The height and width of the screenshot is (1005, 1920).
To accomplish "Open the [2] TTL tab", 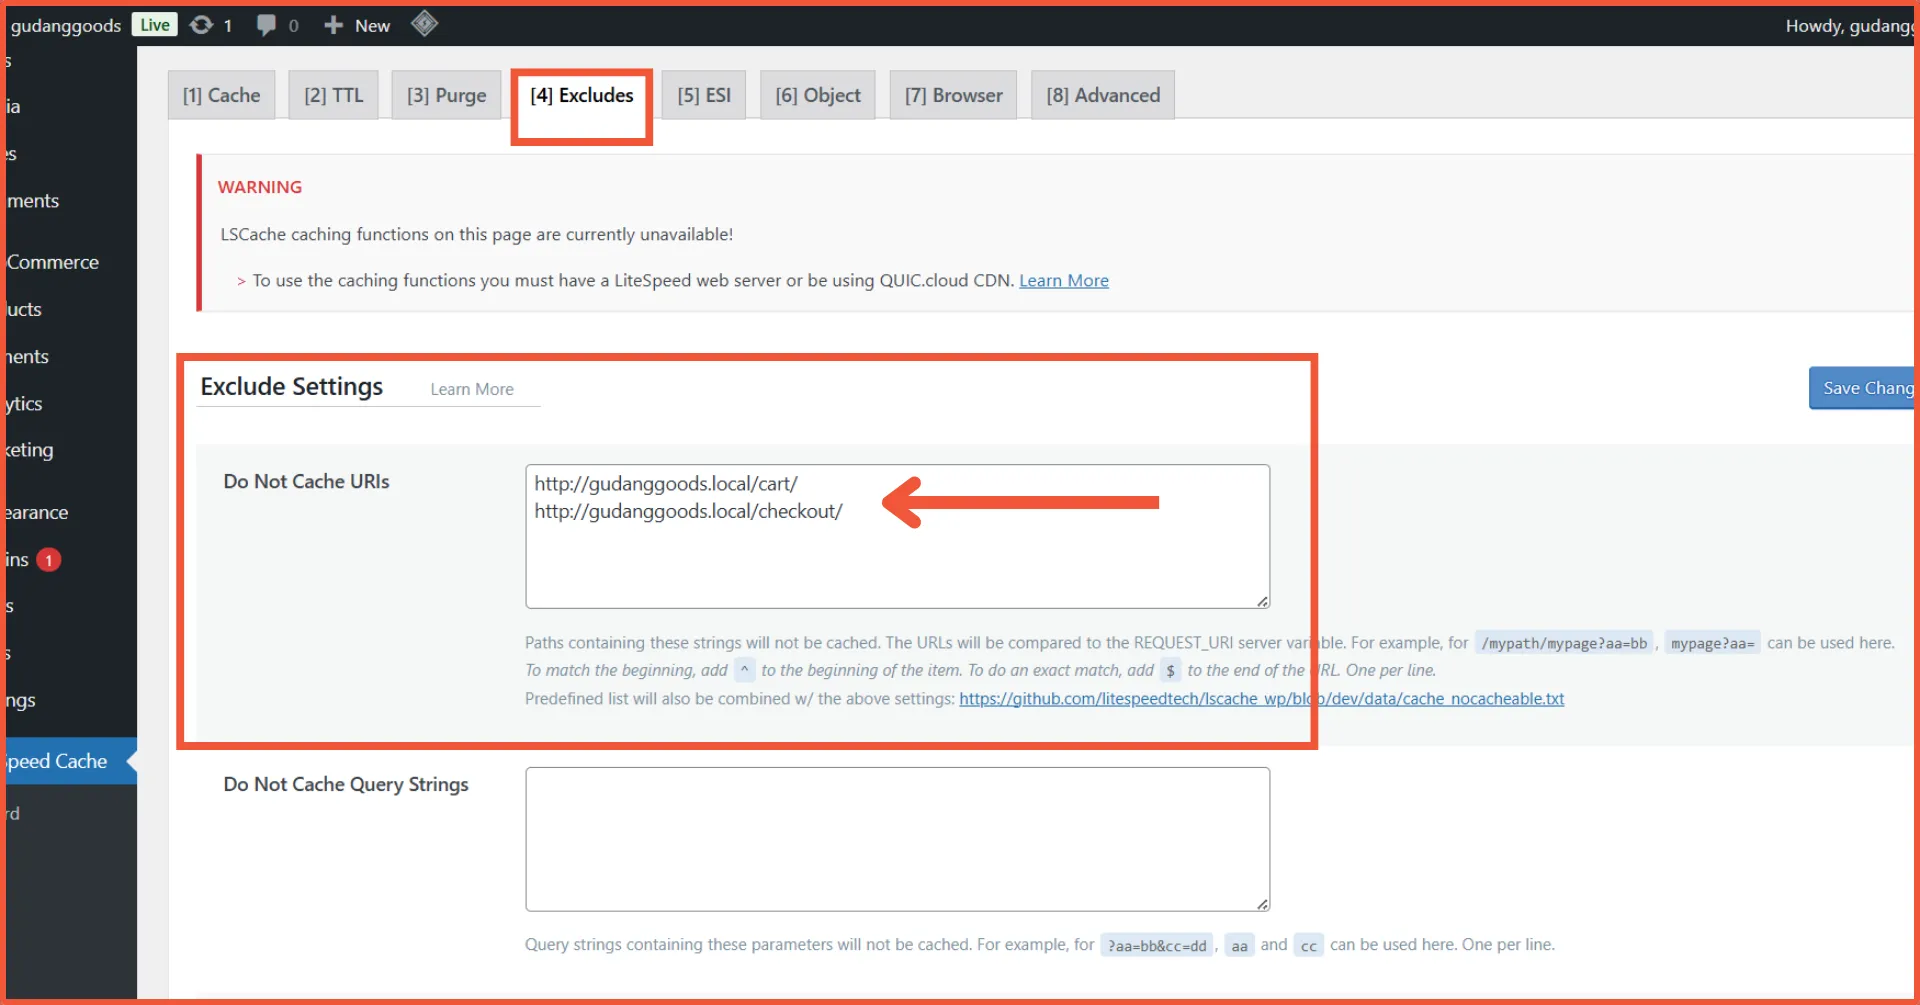I will coord(332,94).
